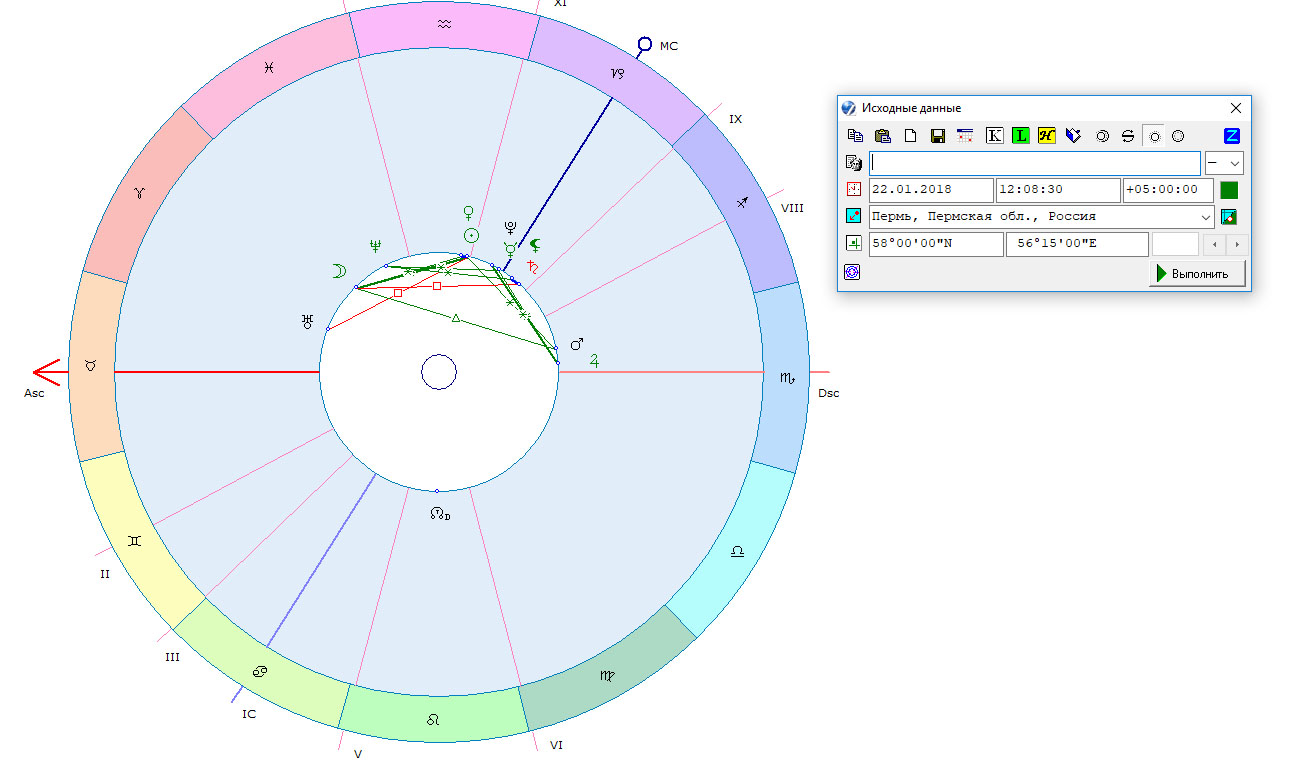
Task: Click the date field 22.01.2018
Action: (931, 190)
